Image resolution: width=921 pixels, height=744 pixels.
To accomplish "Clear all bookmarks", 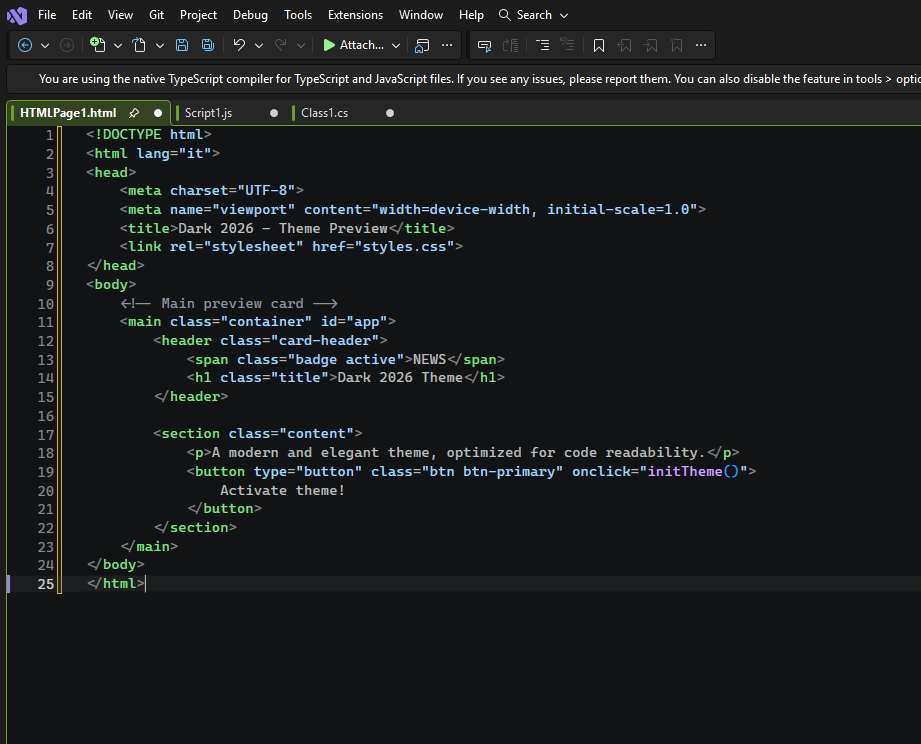I will (x=676, y=45).
